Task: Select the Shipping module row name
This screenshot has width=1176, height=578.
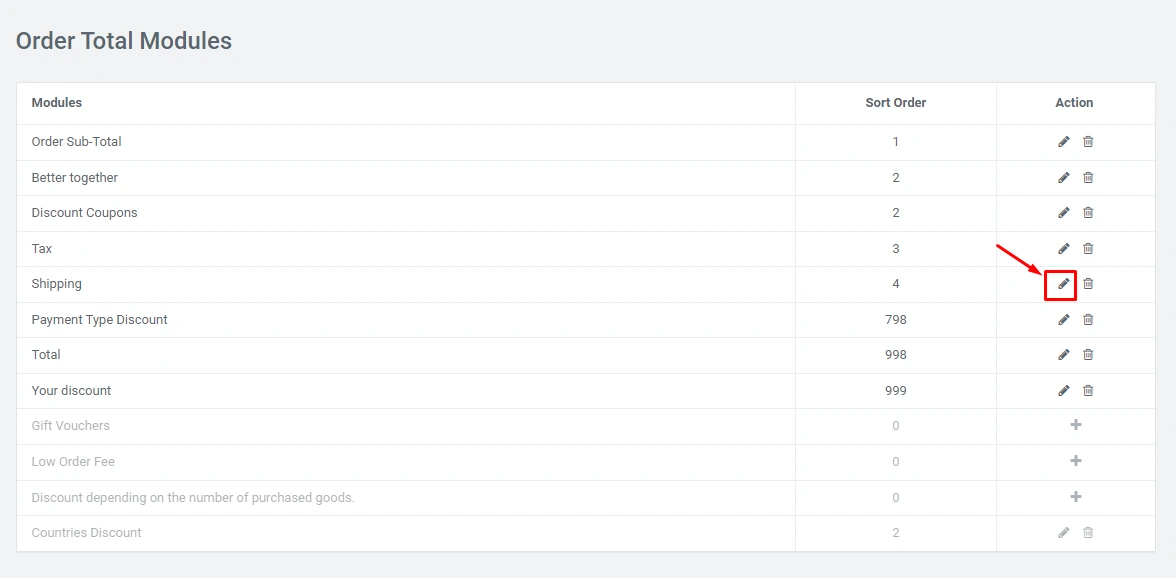Action: pyautogui.click(x=57, y=284)
